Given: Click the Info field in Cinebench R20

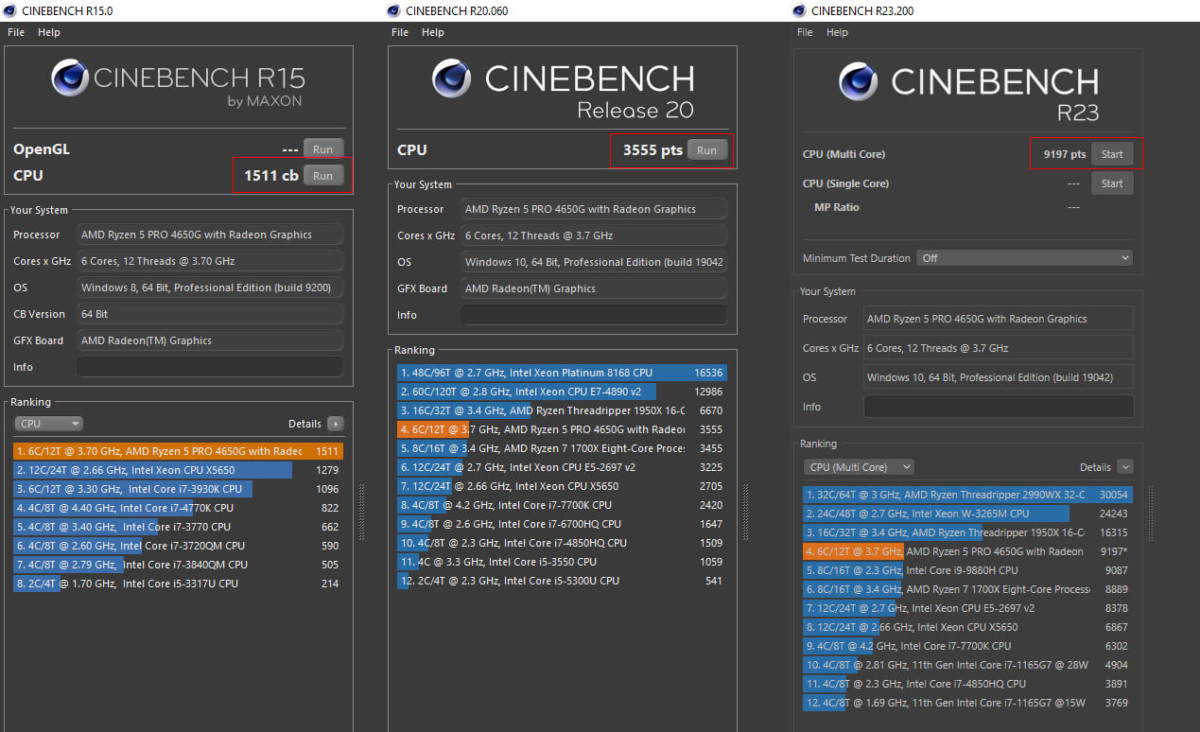Looking at the screenshot, I should pyautogui.click(x=593, y=315).
